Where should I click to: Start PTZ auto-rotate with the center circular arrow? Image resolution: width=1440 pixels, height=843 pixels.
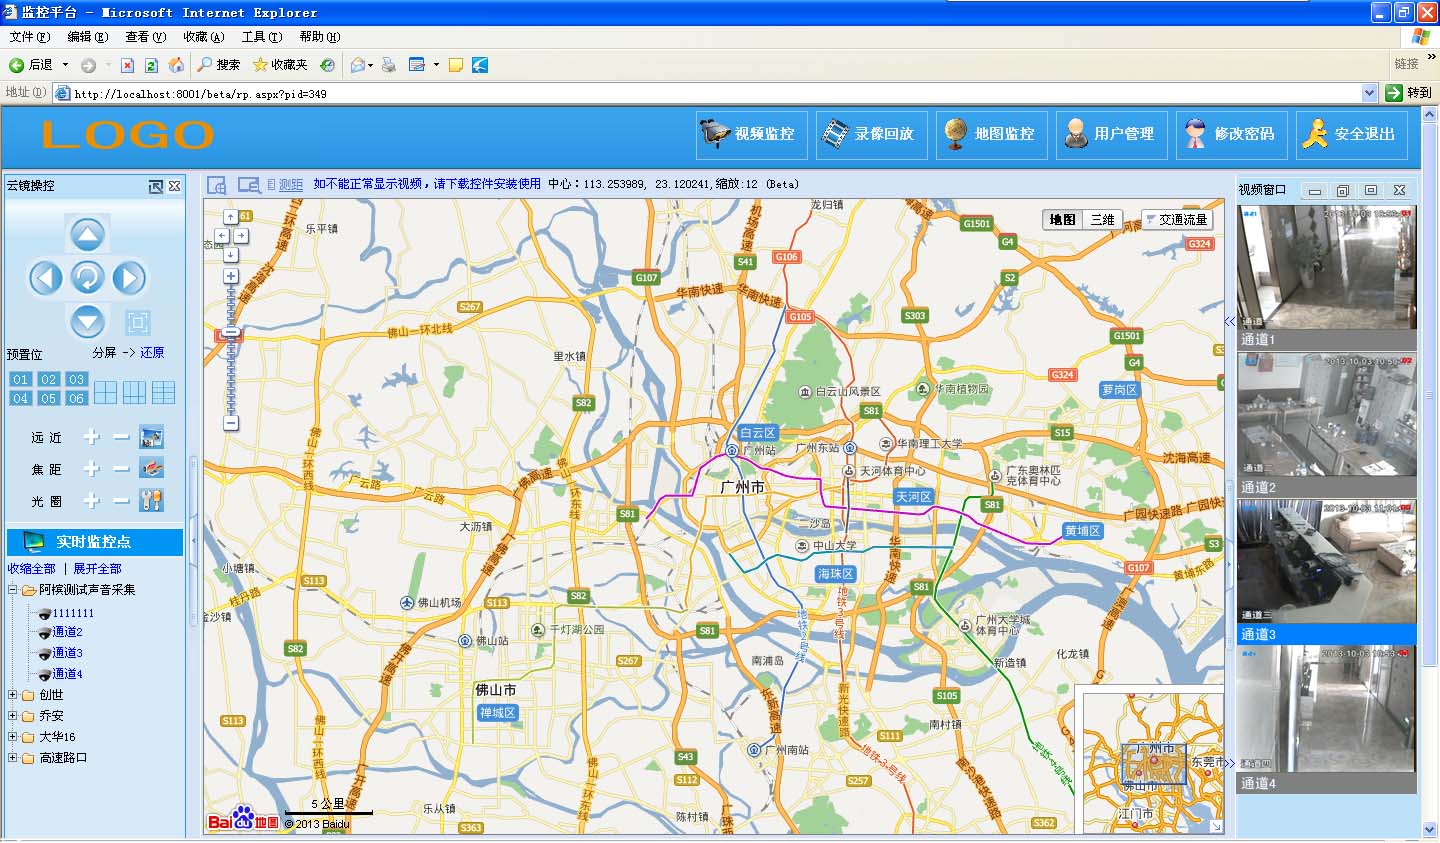tap(87, 278)
